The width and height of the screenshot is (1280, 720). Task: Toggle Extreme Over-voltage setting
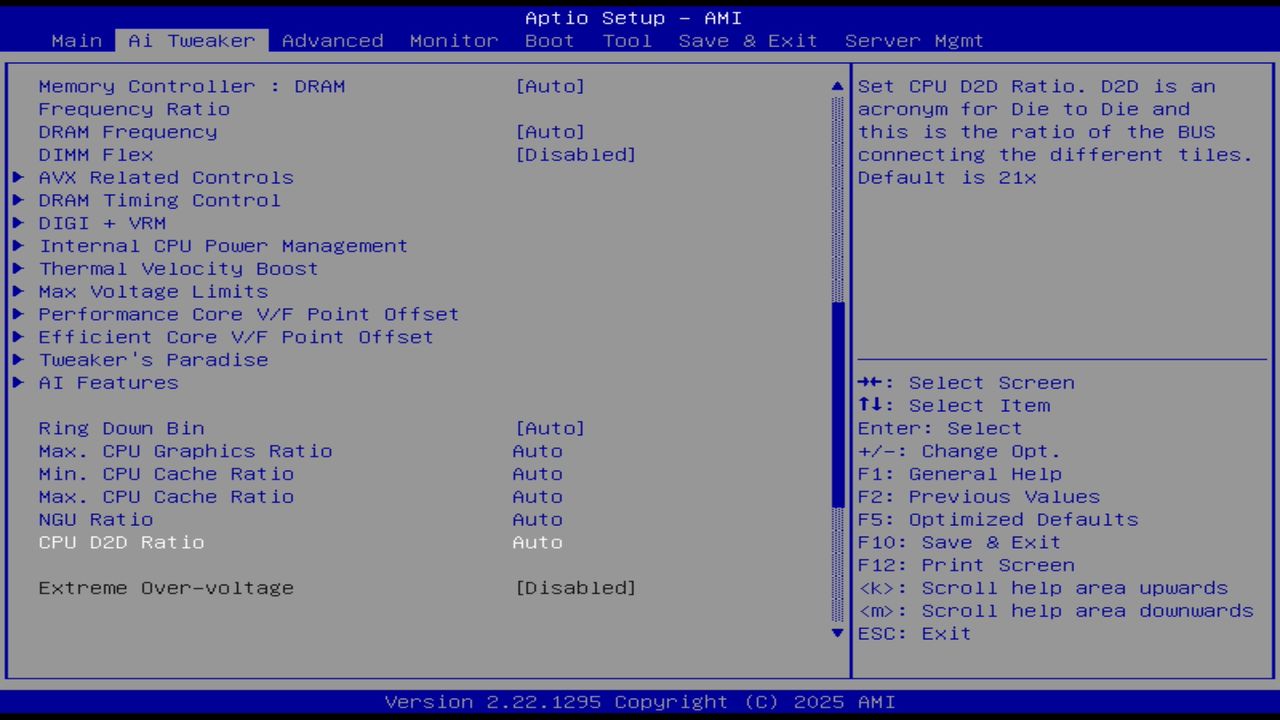[577, 588]
